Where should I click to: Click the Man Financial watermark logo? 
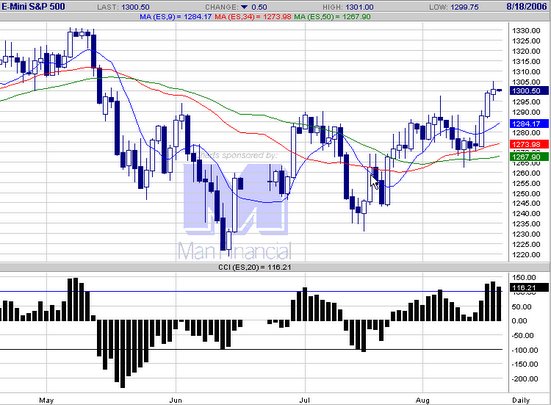pos(235,212)
